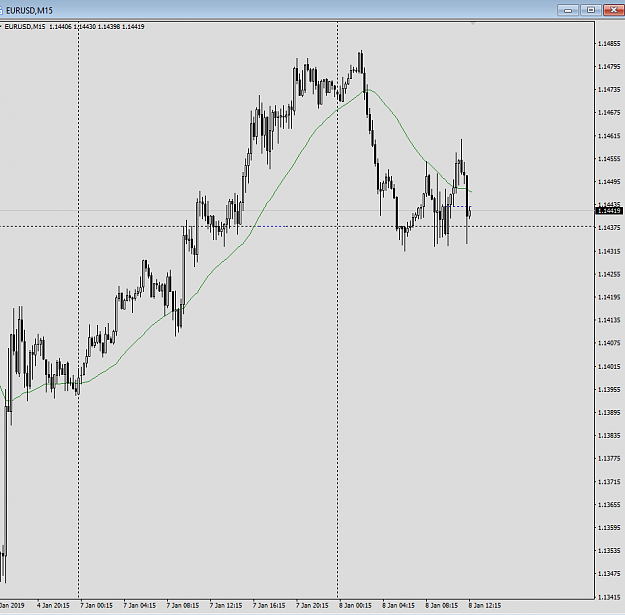Image resolution: width=625 pixels, height=615 pixels.
Task: Click price label 1.13715 on axis
Action: [x=609, y=482]
